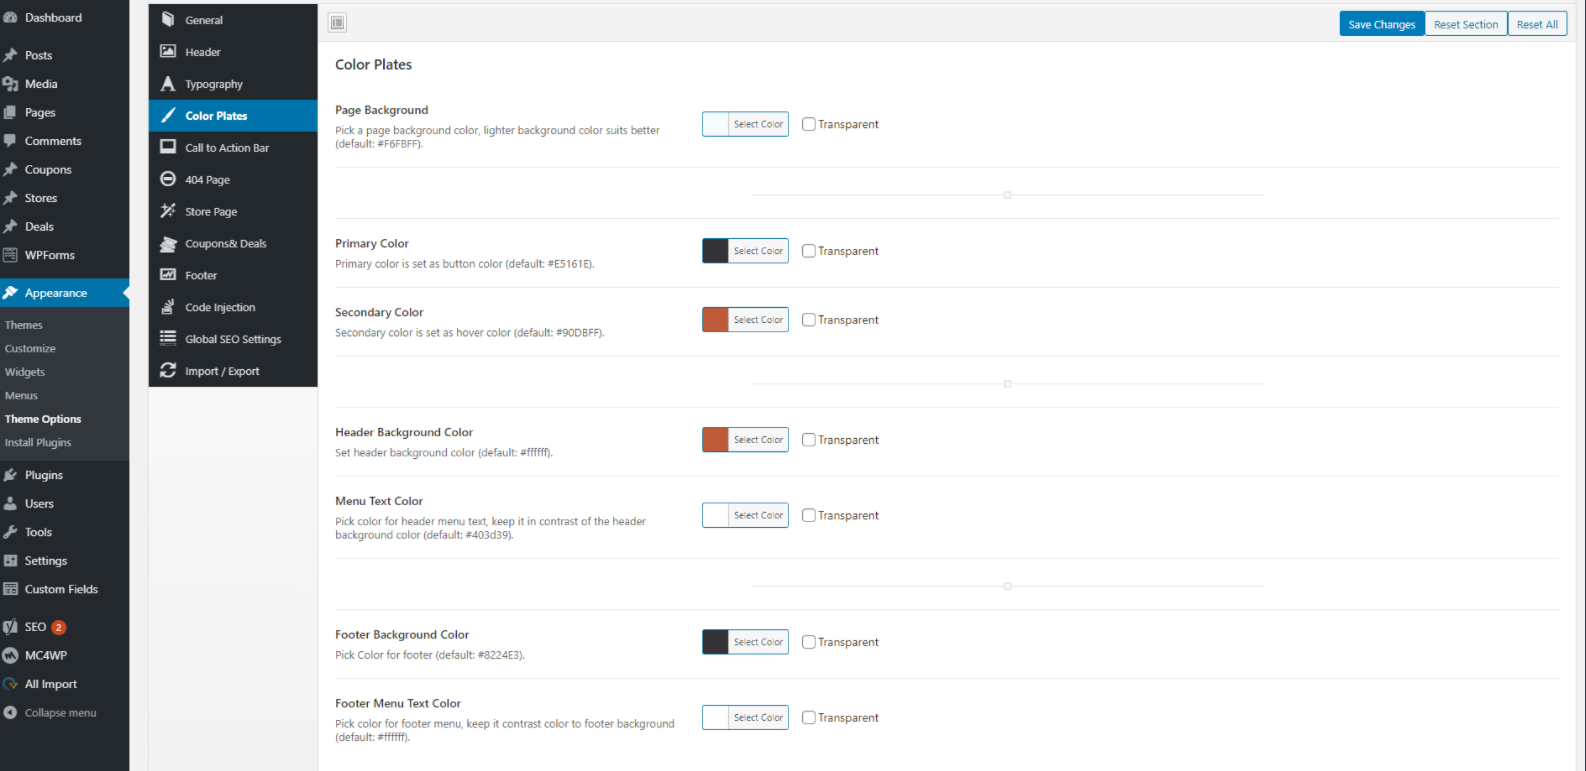Open the Widgets submenu link under Appearance
This screenshot has width=1586, height=771.
pos(25,372)
